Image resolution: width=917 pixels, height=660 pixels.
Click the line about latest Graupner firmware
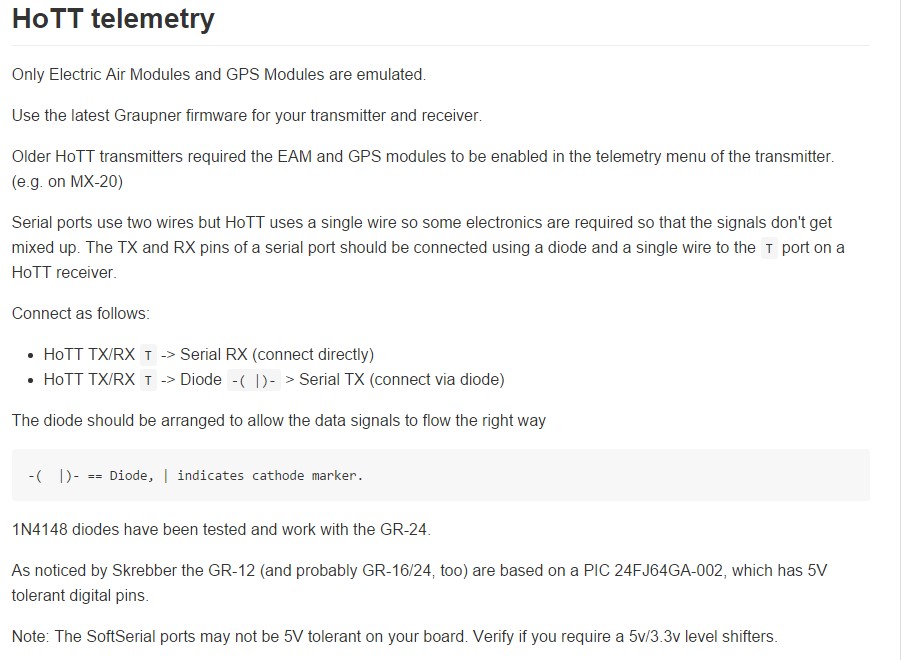(247, 115)
